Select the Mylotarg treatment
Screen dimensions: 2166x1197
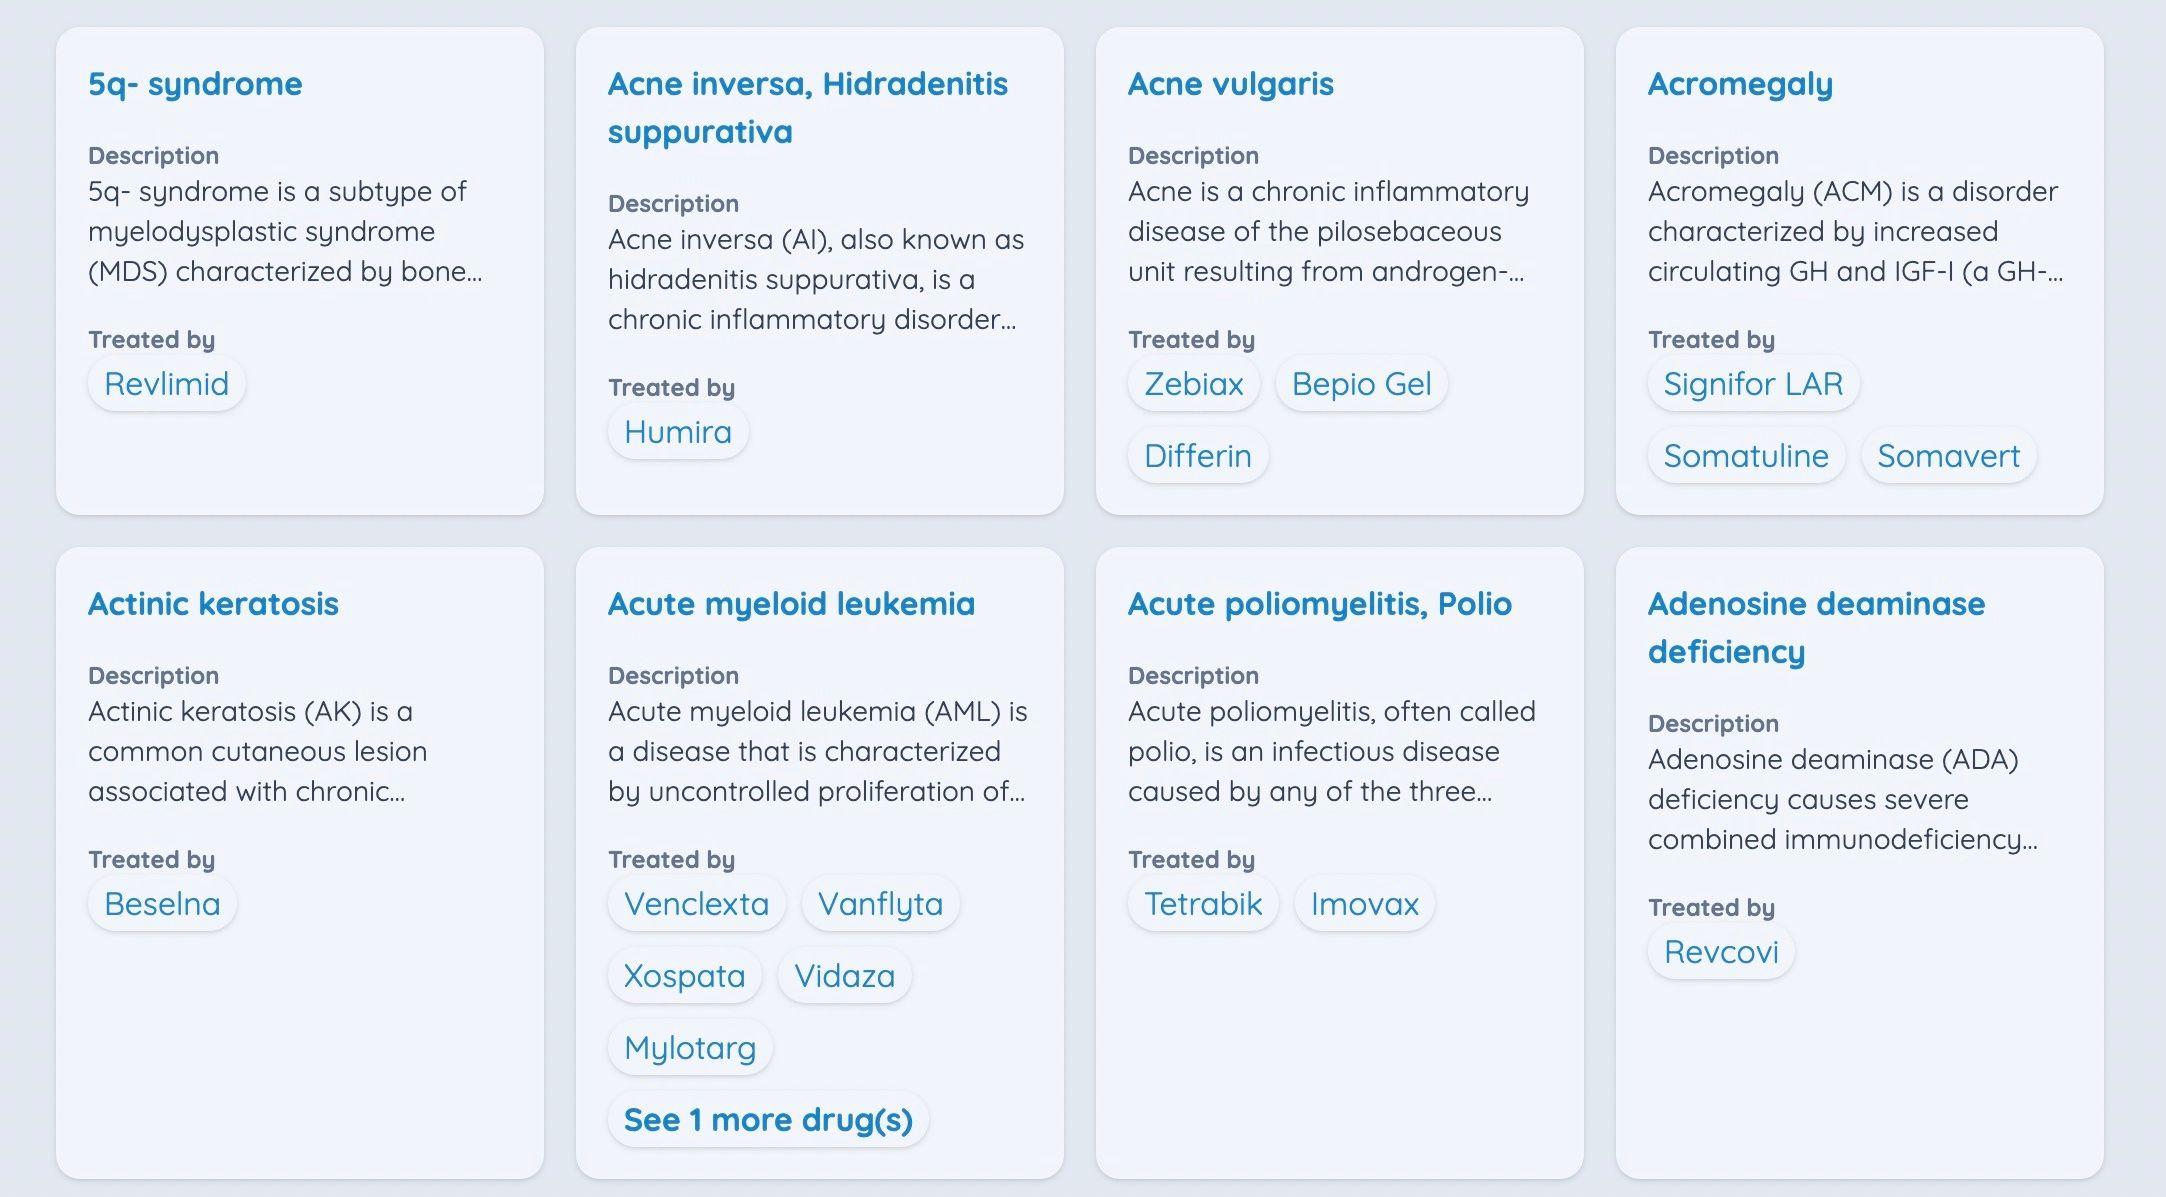[x=689, y=1047]
